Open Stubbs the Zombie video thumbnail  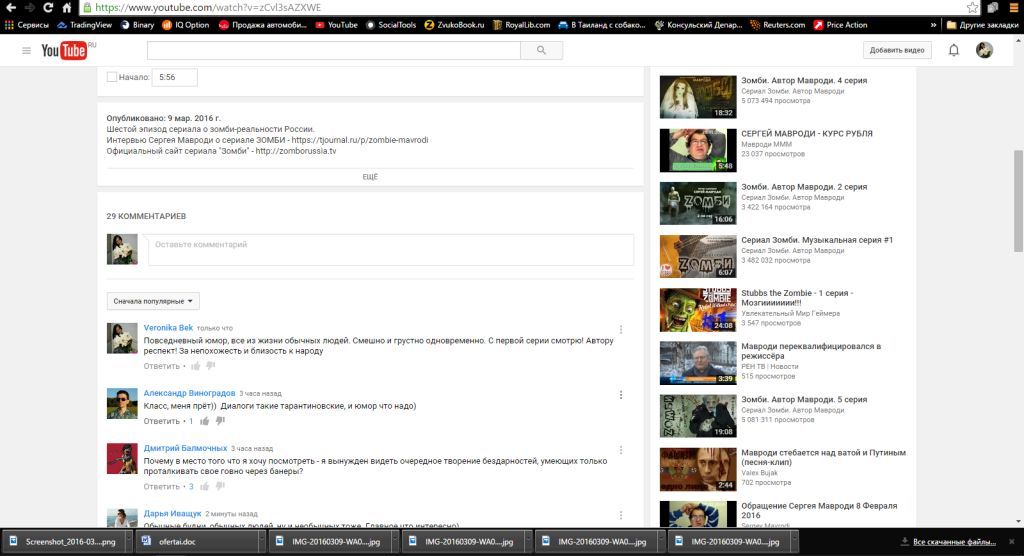[x=697, y=310]
